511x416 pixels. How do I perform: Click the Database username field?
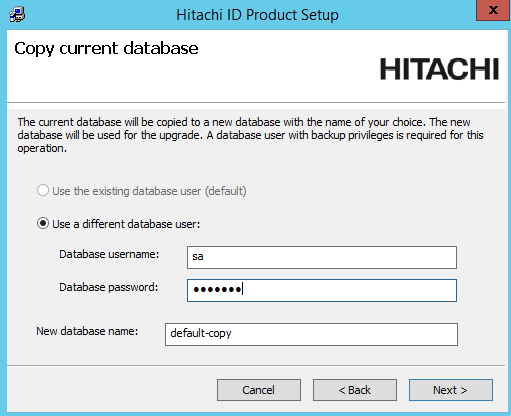tap(322, 257)
